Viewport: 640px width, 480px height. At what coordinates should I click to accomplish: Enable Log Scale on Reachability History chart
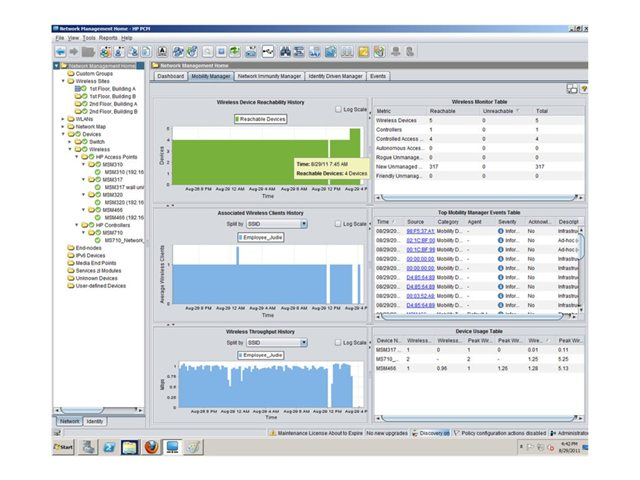[x=336, y=109]
